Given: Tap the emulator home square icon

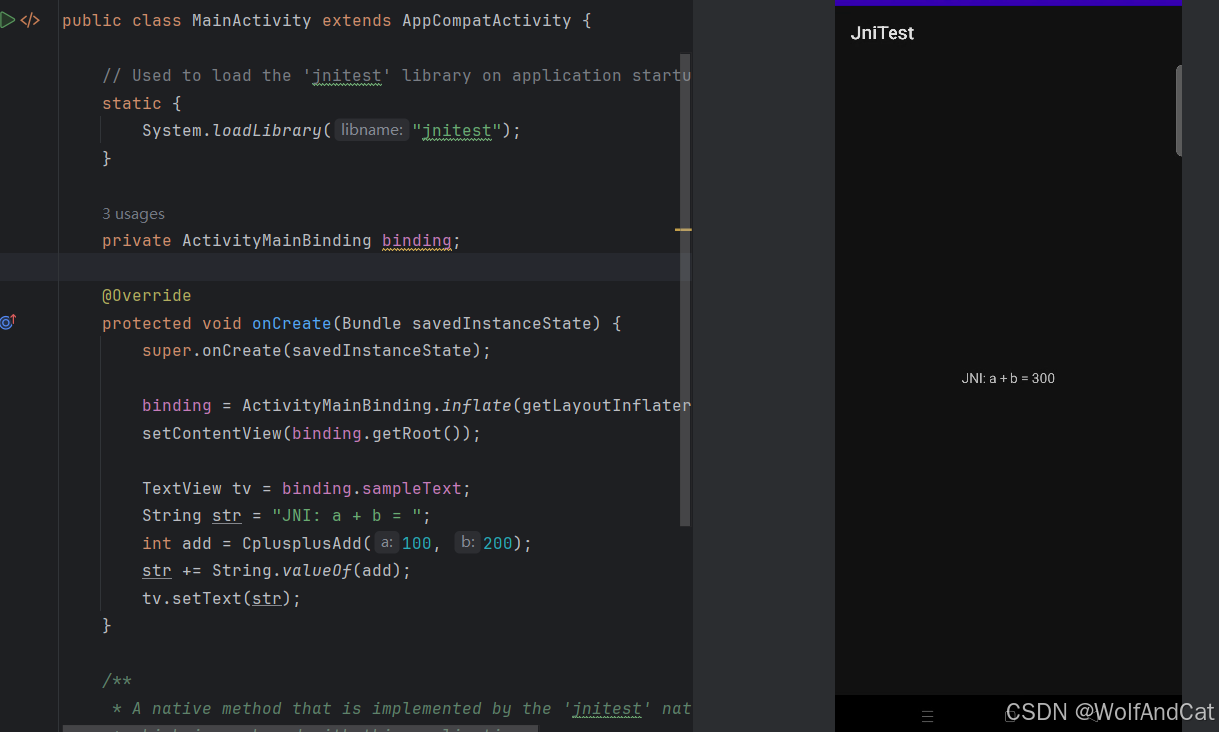Looking at the screenshot, I should click(1010, 716).
